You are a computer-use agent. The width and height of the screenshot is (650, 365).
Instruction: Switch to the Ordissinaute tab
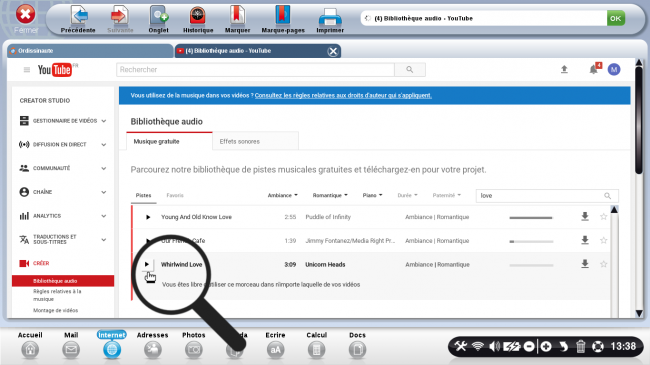(x=90, y=51)
